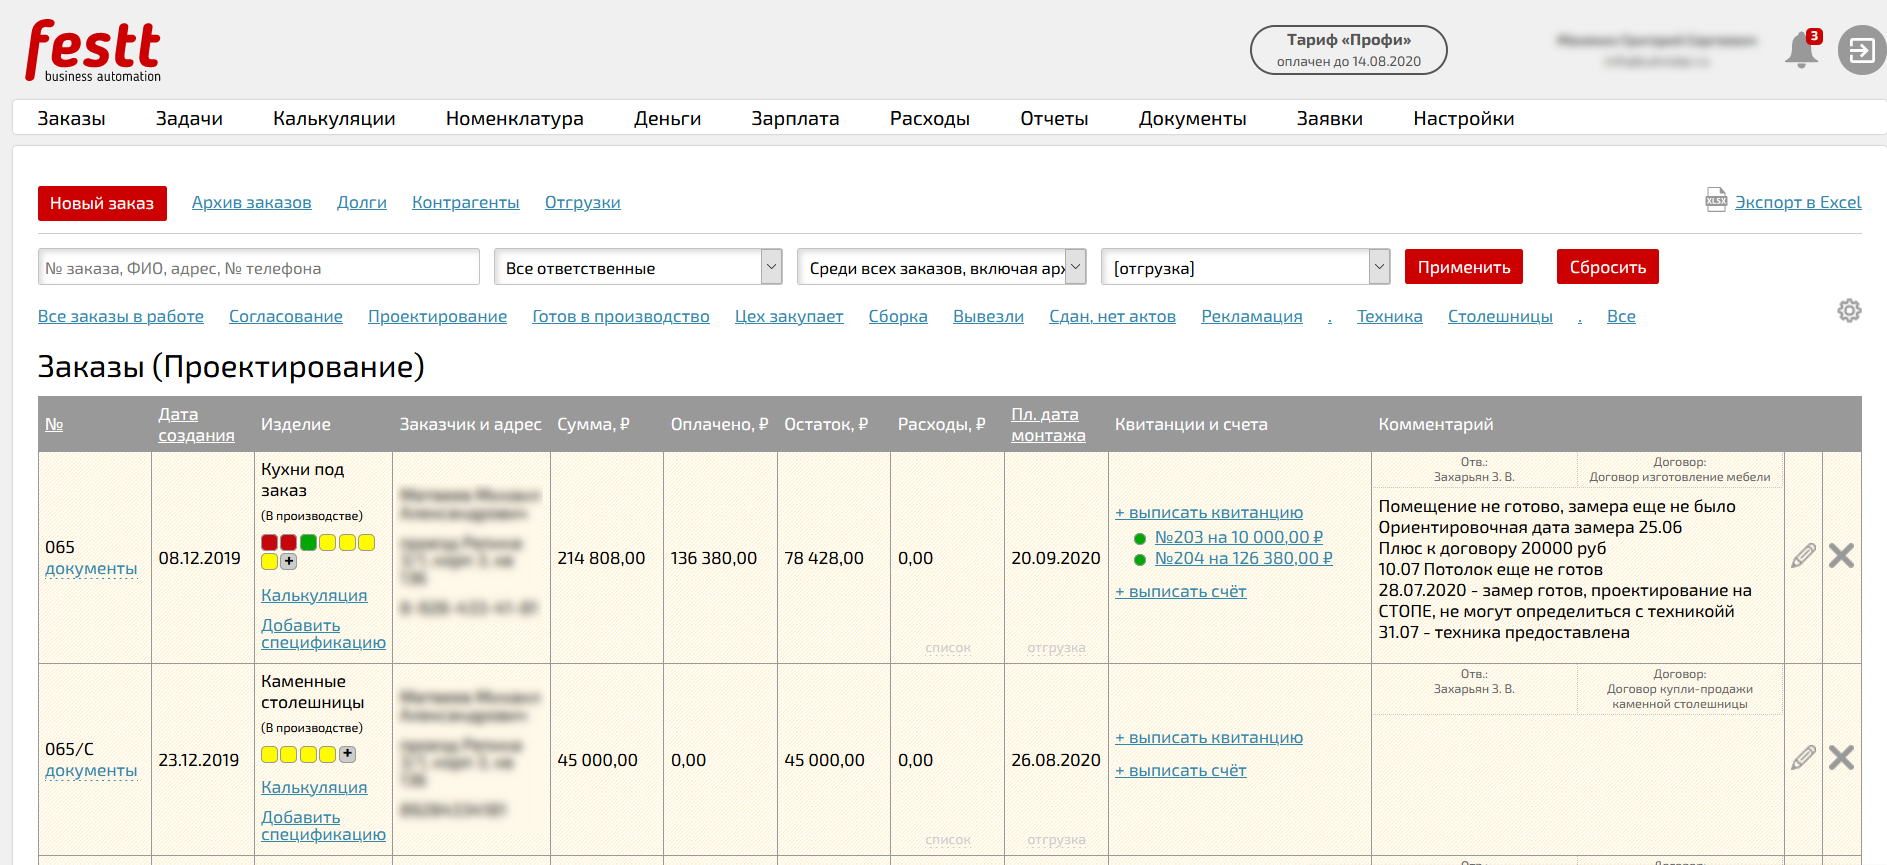
Task: Open receipt '№204 на 126 380,00 ₽'
Action: tap(1243, 558)
